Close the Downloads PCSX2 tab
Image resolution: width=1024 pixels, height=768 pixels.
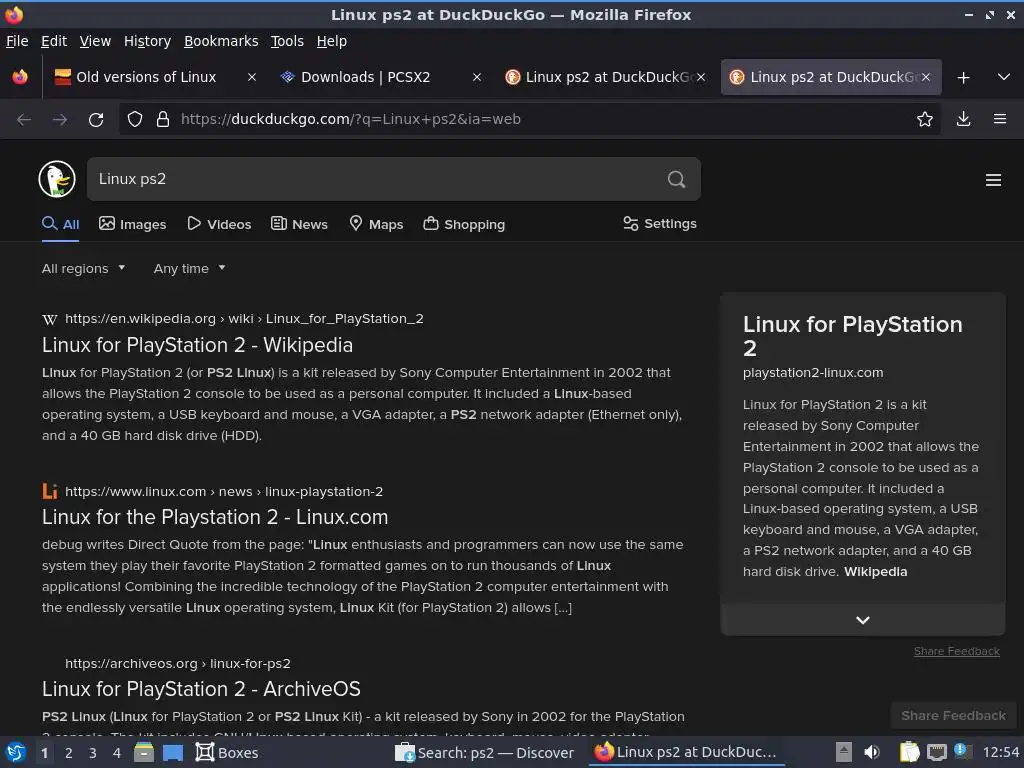coord(477,77)
